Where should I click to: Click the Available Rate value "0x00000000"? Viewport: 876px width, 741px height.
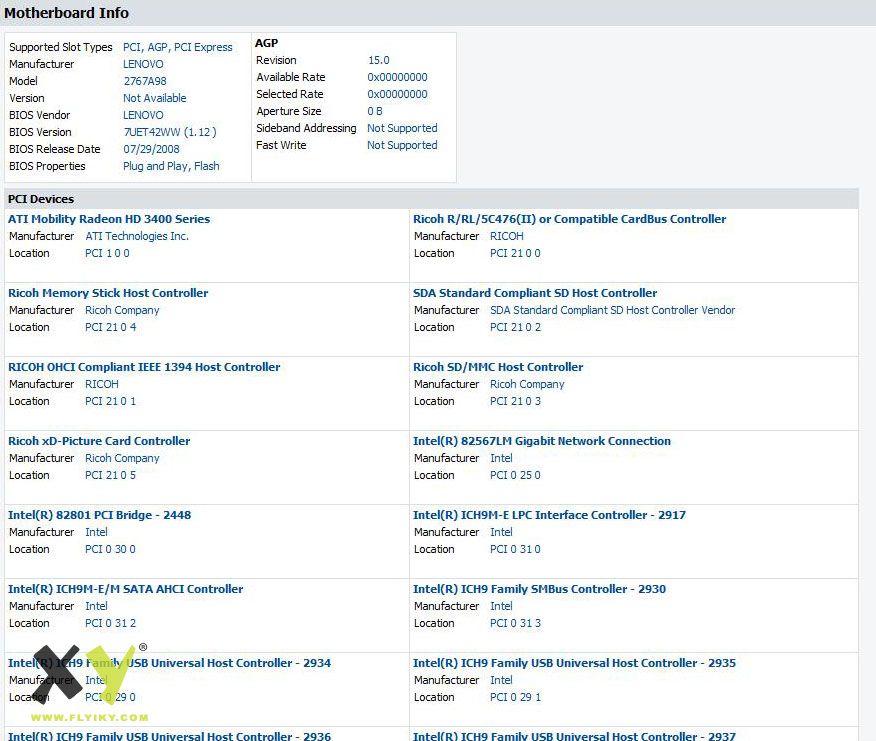click(397, 77)
